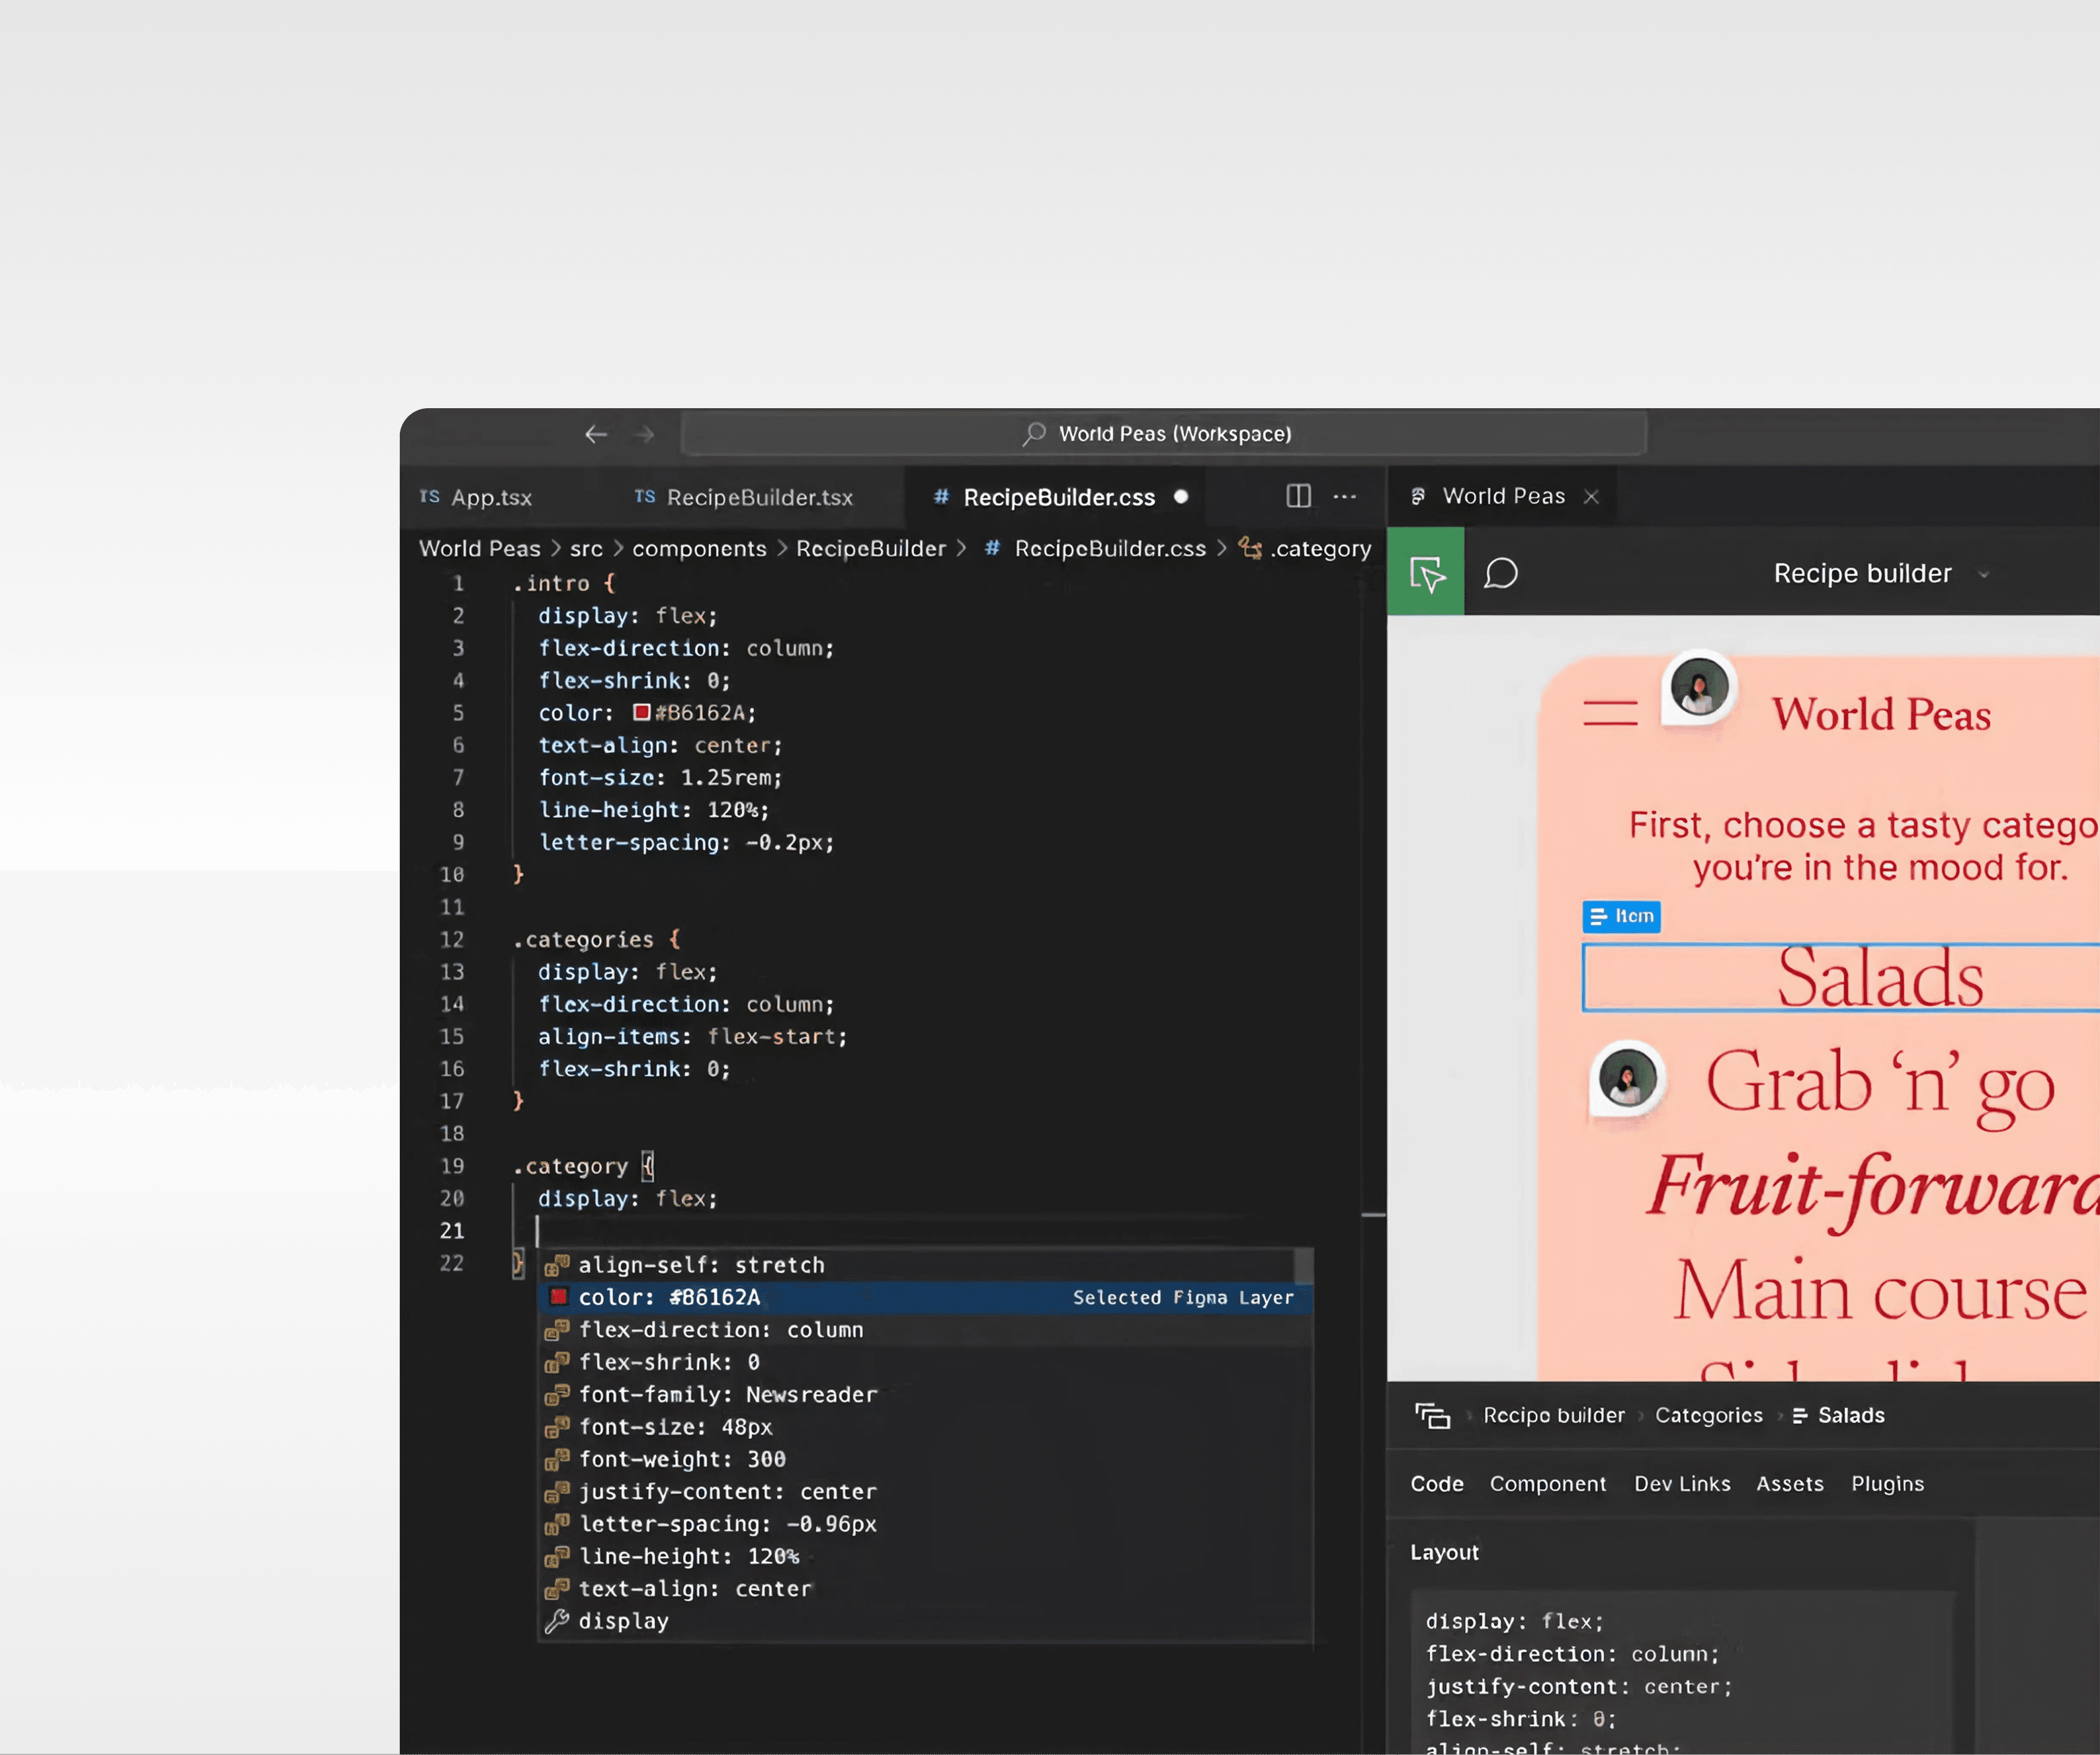
Task: Open the Component tab in Figma panel
Action: tap(1547, 1484)
